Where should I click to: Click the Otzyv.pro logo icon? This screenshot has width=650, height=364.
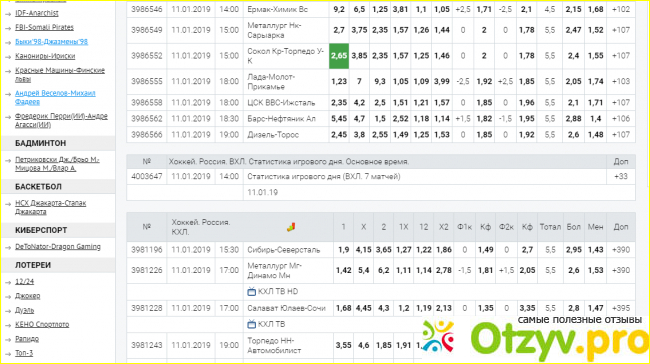point(438,337)
